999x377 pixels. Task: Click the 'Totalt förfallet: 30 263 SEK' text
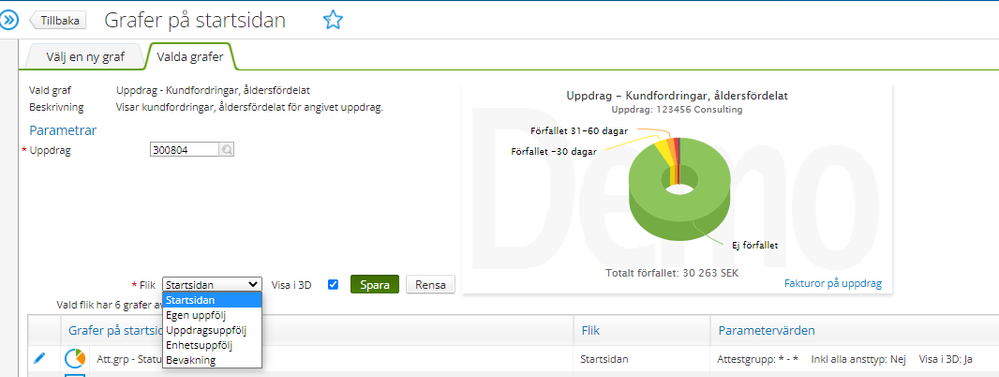[672, 273]
